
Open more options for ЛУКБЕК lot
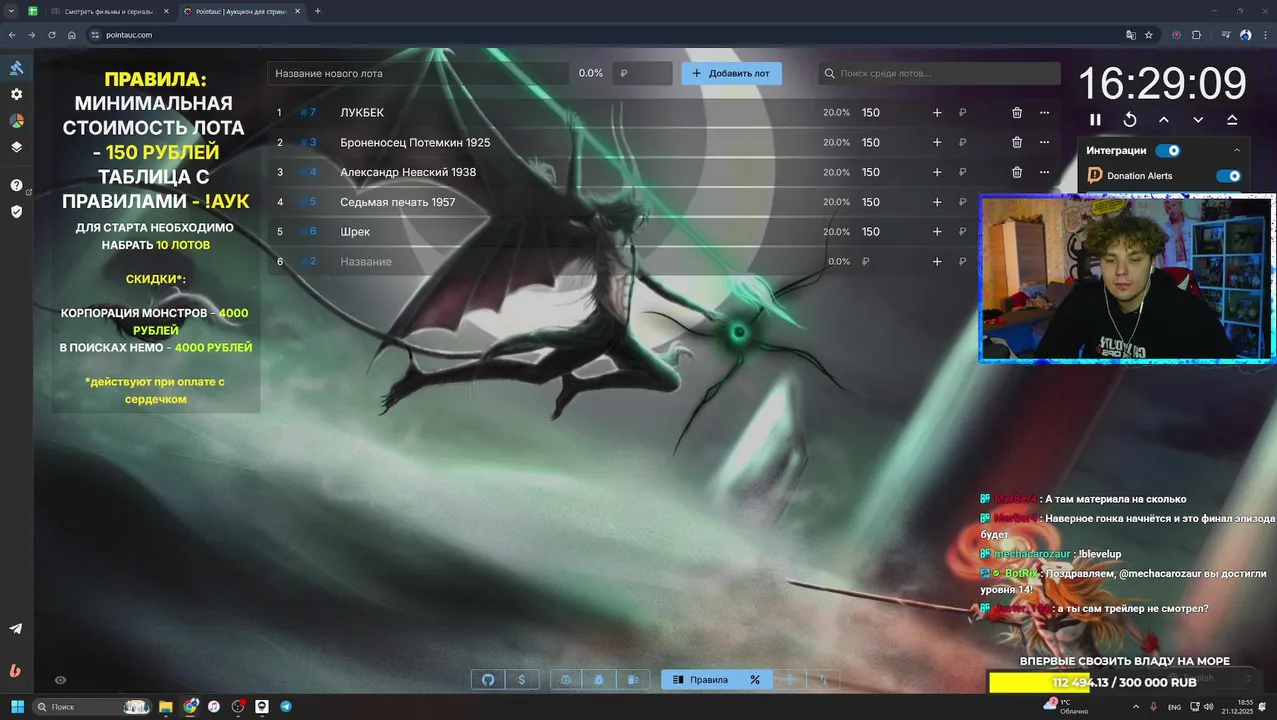tap(1044, 113)
